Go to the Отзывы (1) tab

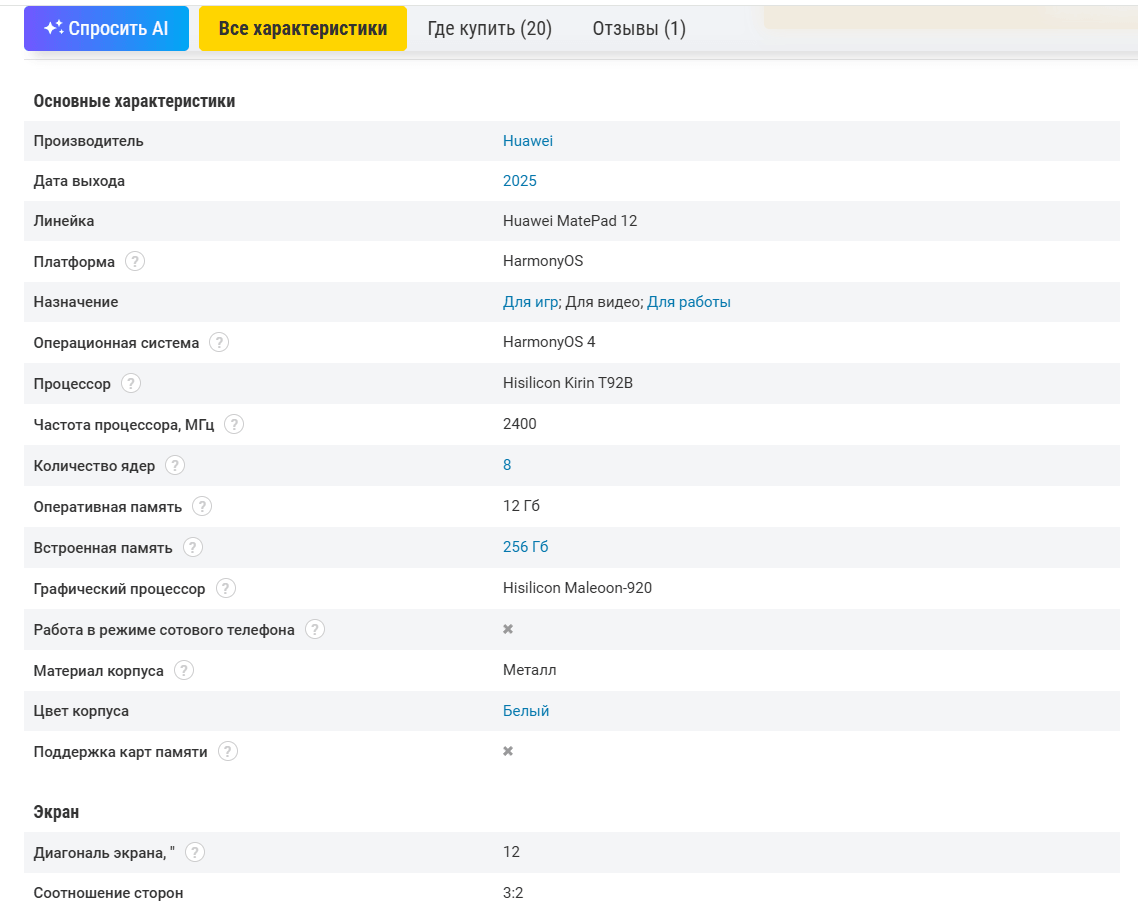tap(639, 29)
